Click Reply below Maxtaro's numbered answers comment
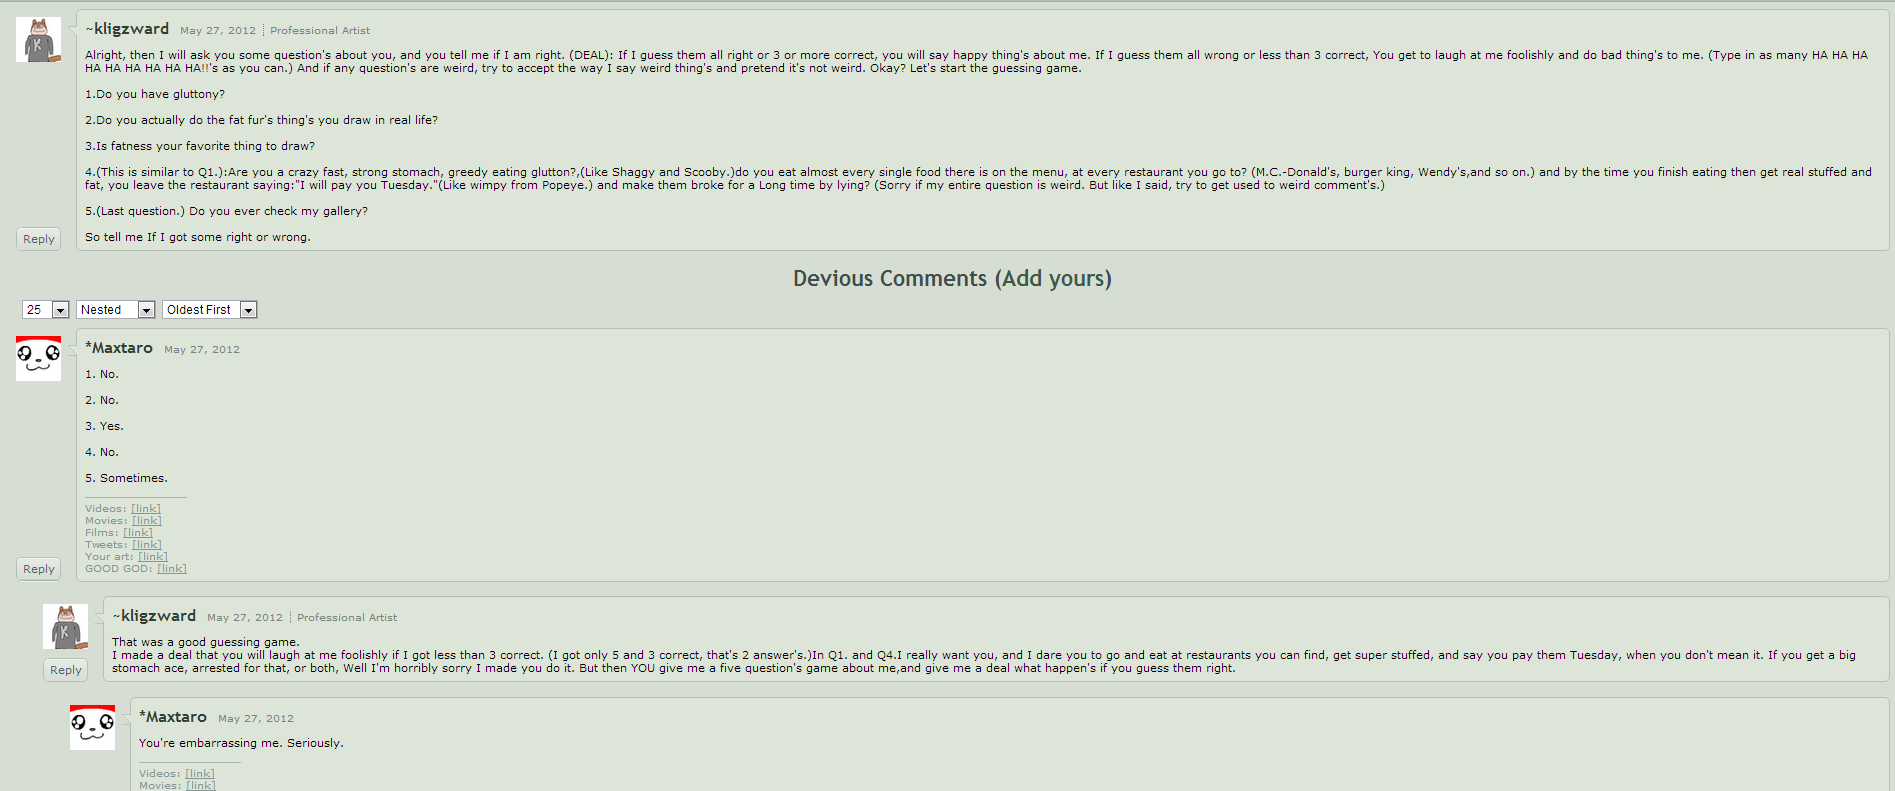Screen dimensions: 1895x791 pyautogui.click(x=39, y=569)
